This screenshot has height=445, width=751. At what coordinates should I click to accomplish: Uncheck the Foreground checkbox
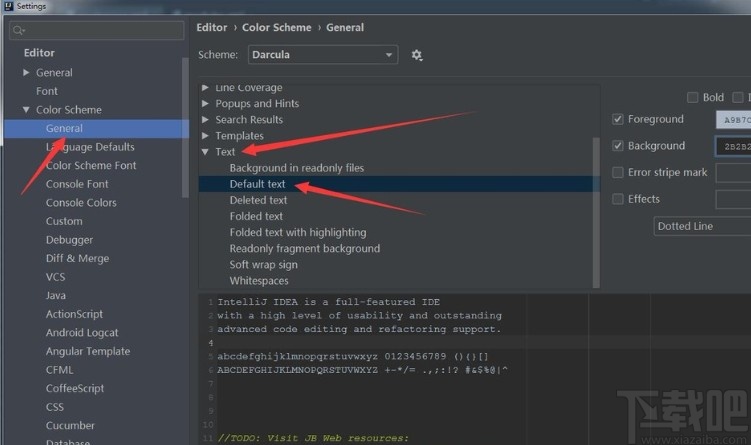point(618,119)
